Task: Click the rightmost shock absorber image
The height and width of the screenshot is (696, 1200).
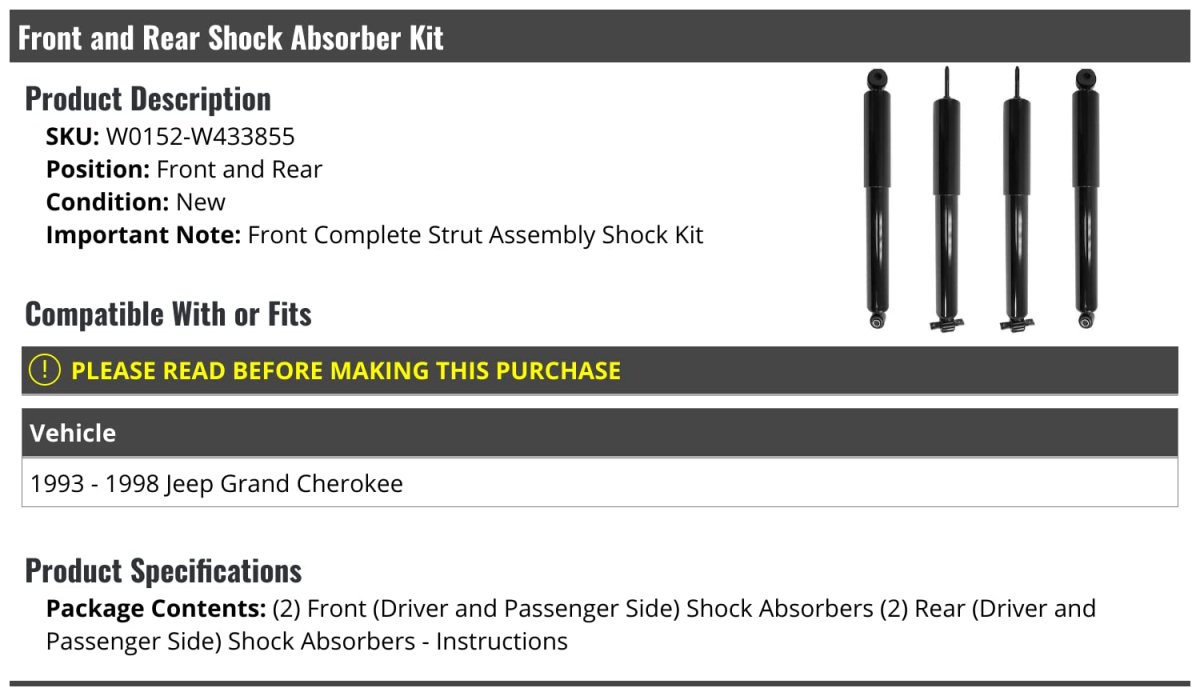Action: point(1084,198)
